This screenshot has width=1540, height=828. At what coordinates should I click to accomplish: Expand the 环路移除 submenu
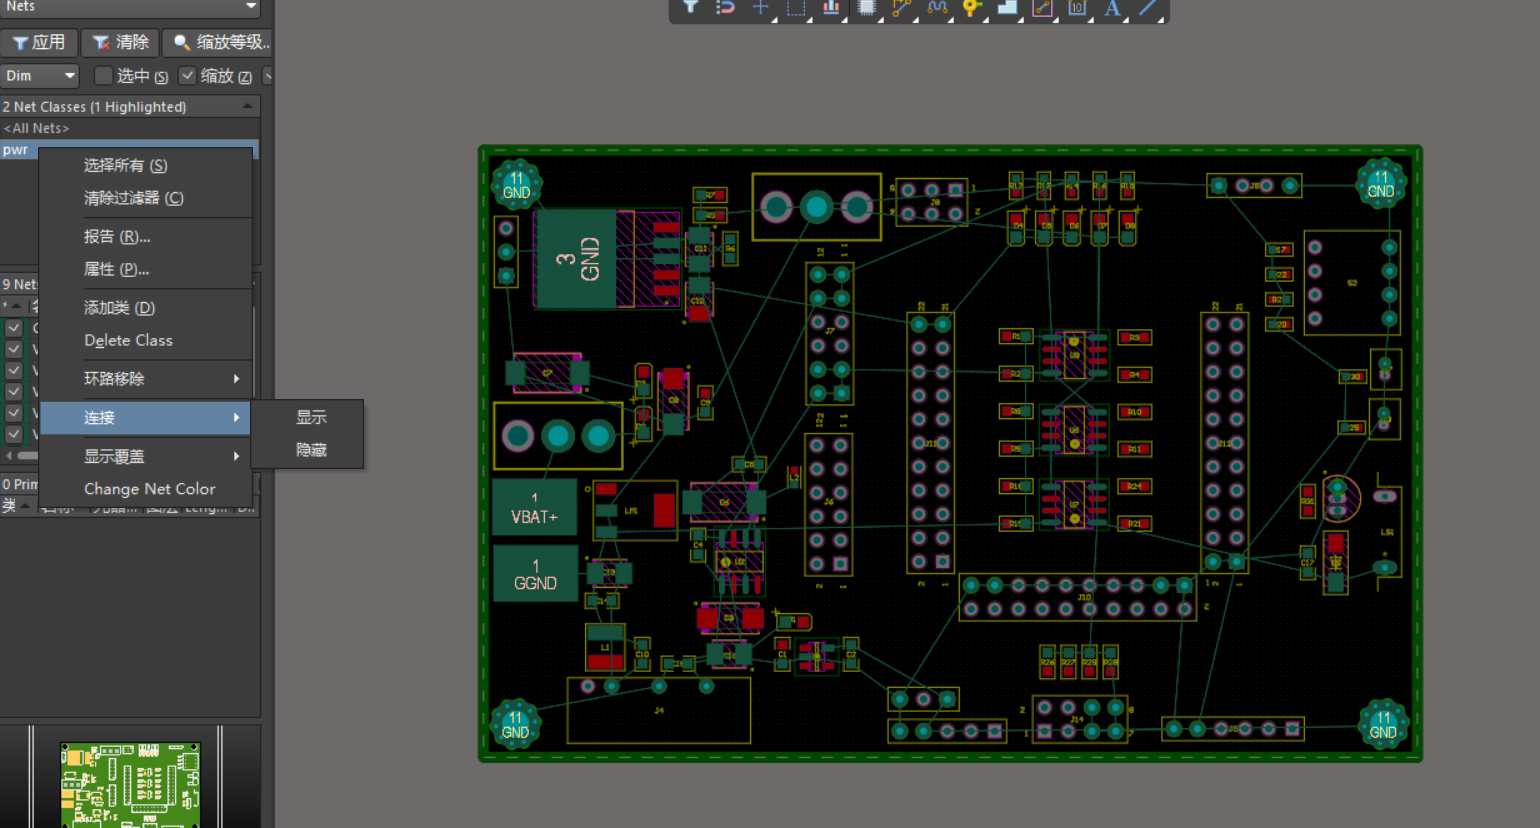point(145,379)
